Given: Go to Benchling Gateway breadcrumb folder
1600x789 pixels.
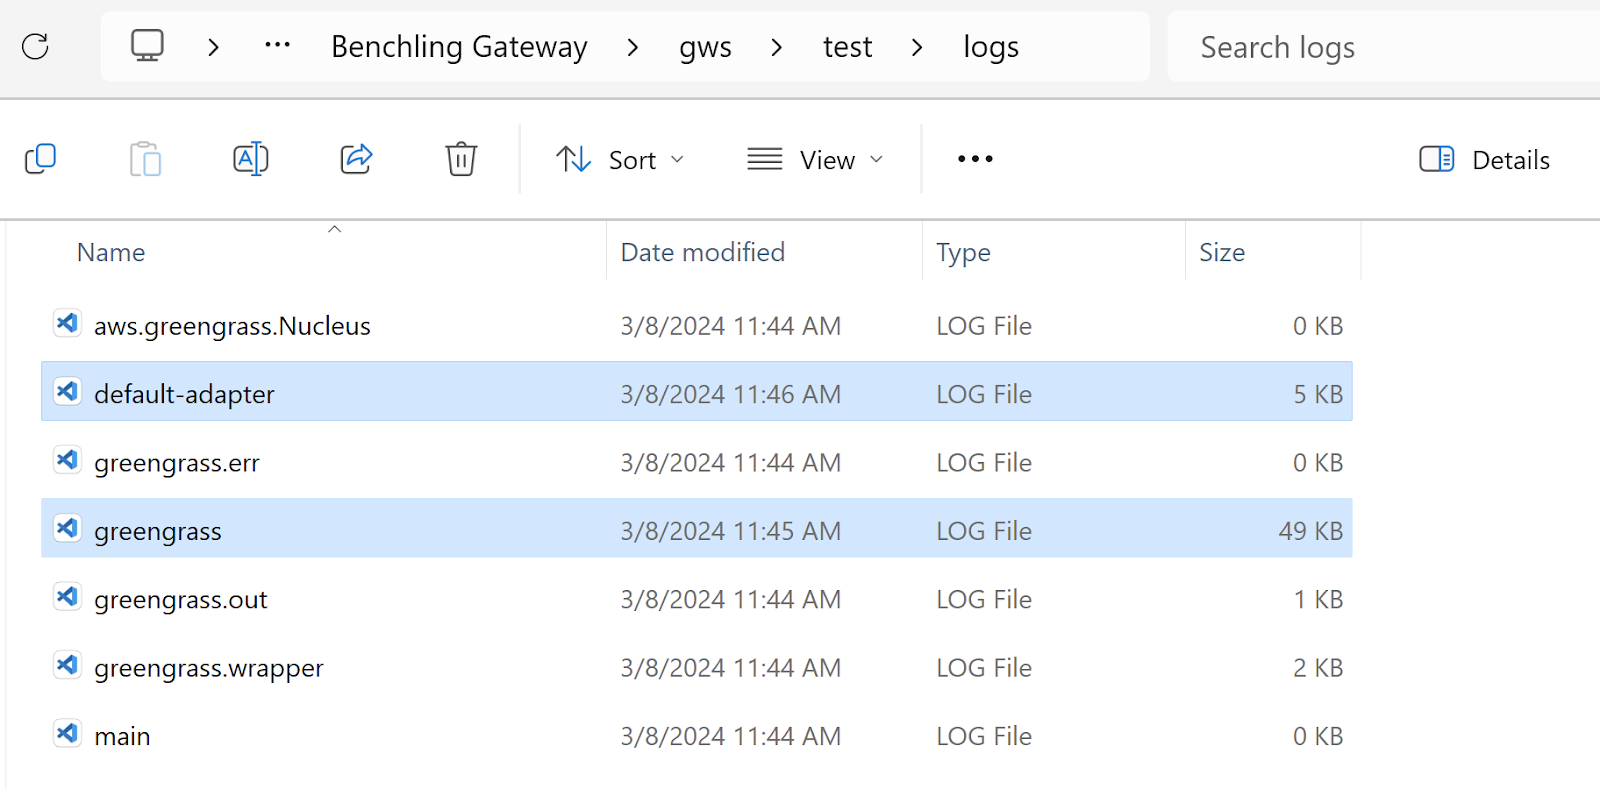Looking at the screenshot, I should pos(459,47).
